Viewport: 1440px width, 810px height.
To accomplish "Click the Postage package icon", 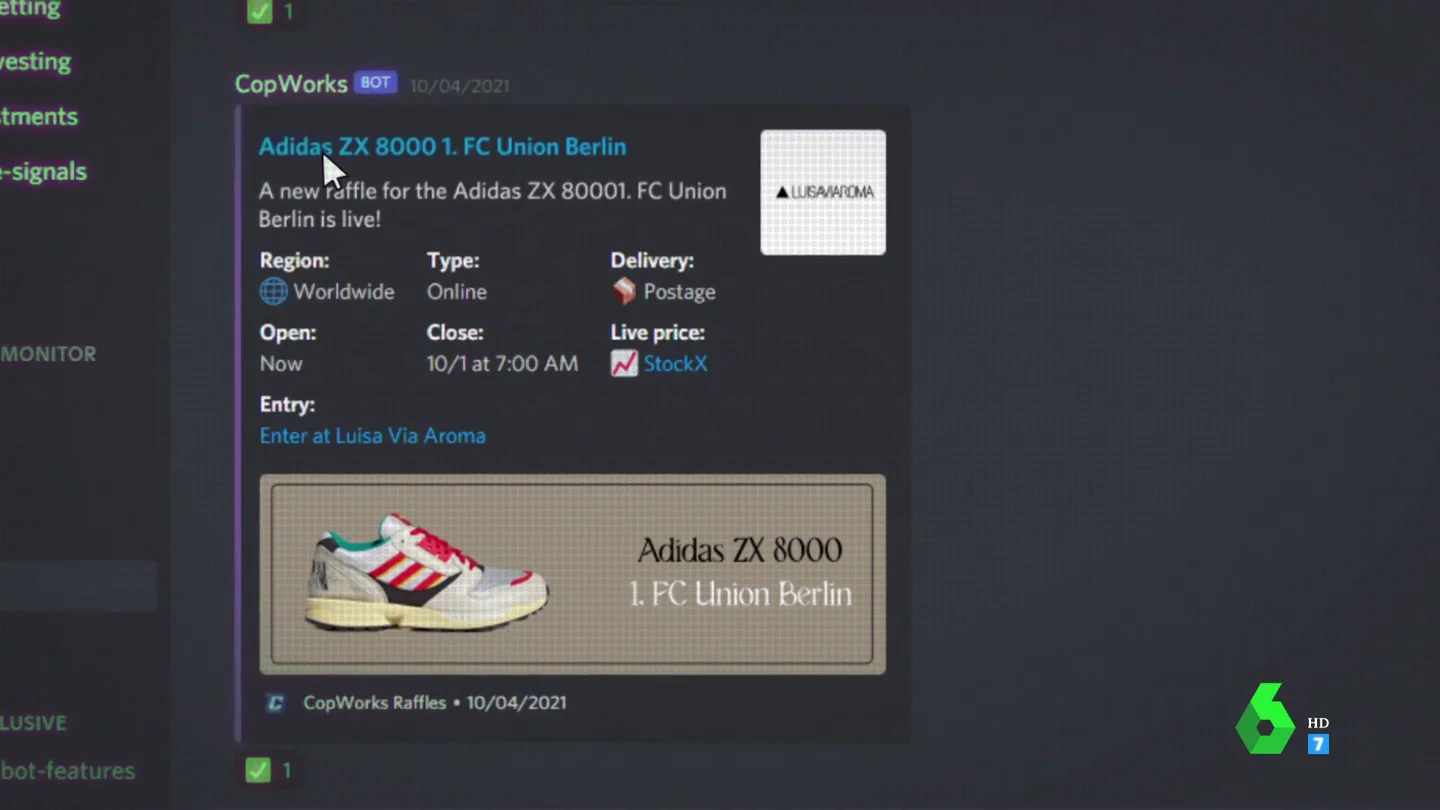I will [x=624, y=291].
